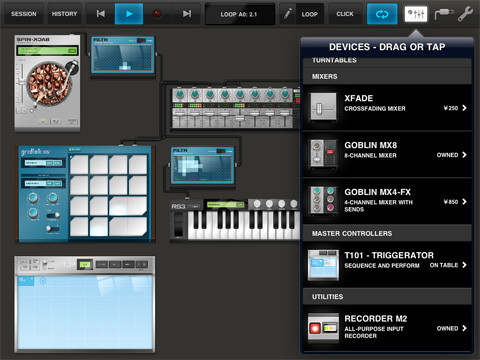Open the RS3 keyboard green preset display
This screenshot has height=360, width=480.
(x=225, y=204)
